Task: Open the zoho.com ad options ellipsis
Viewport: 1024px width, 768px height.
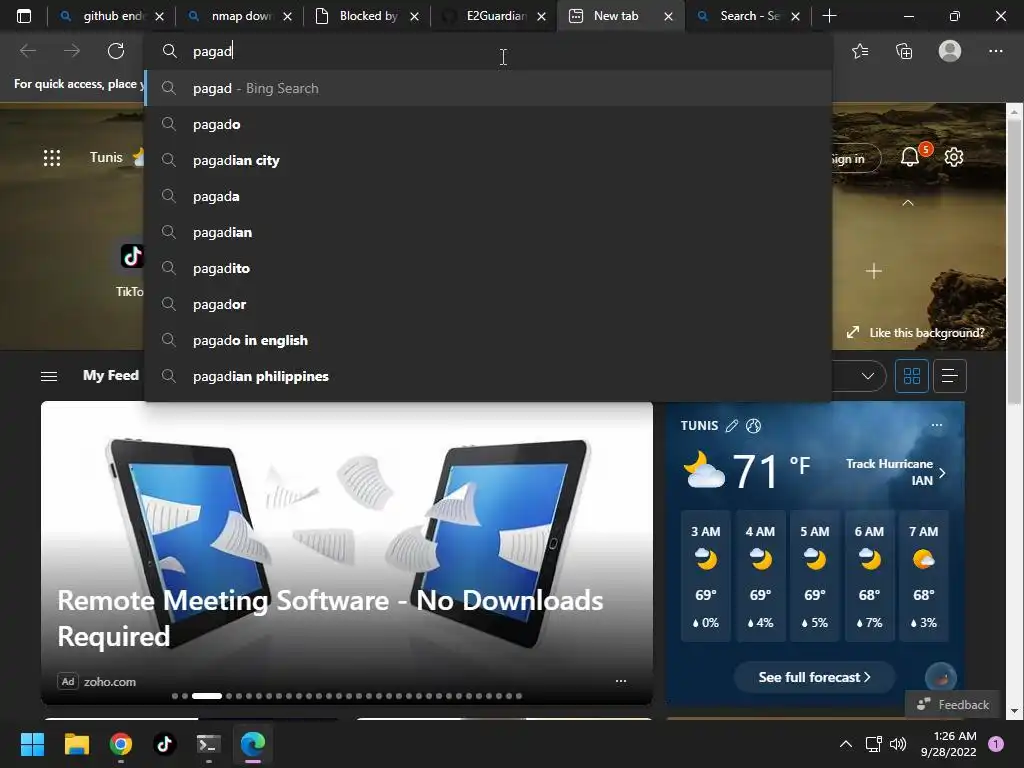Action: [621, 681]
